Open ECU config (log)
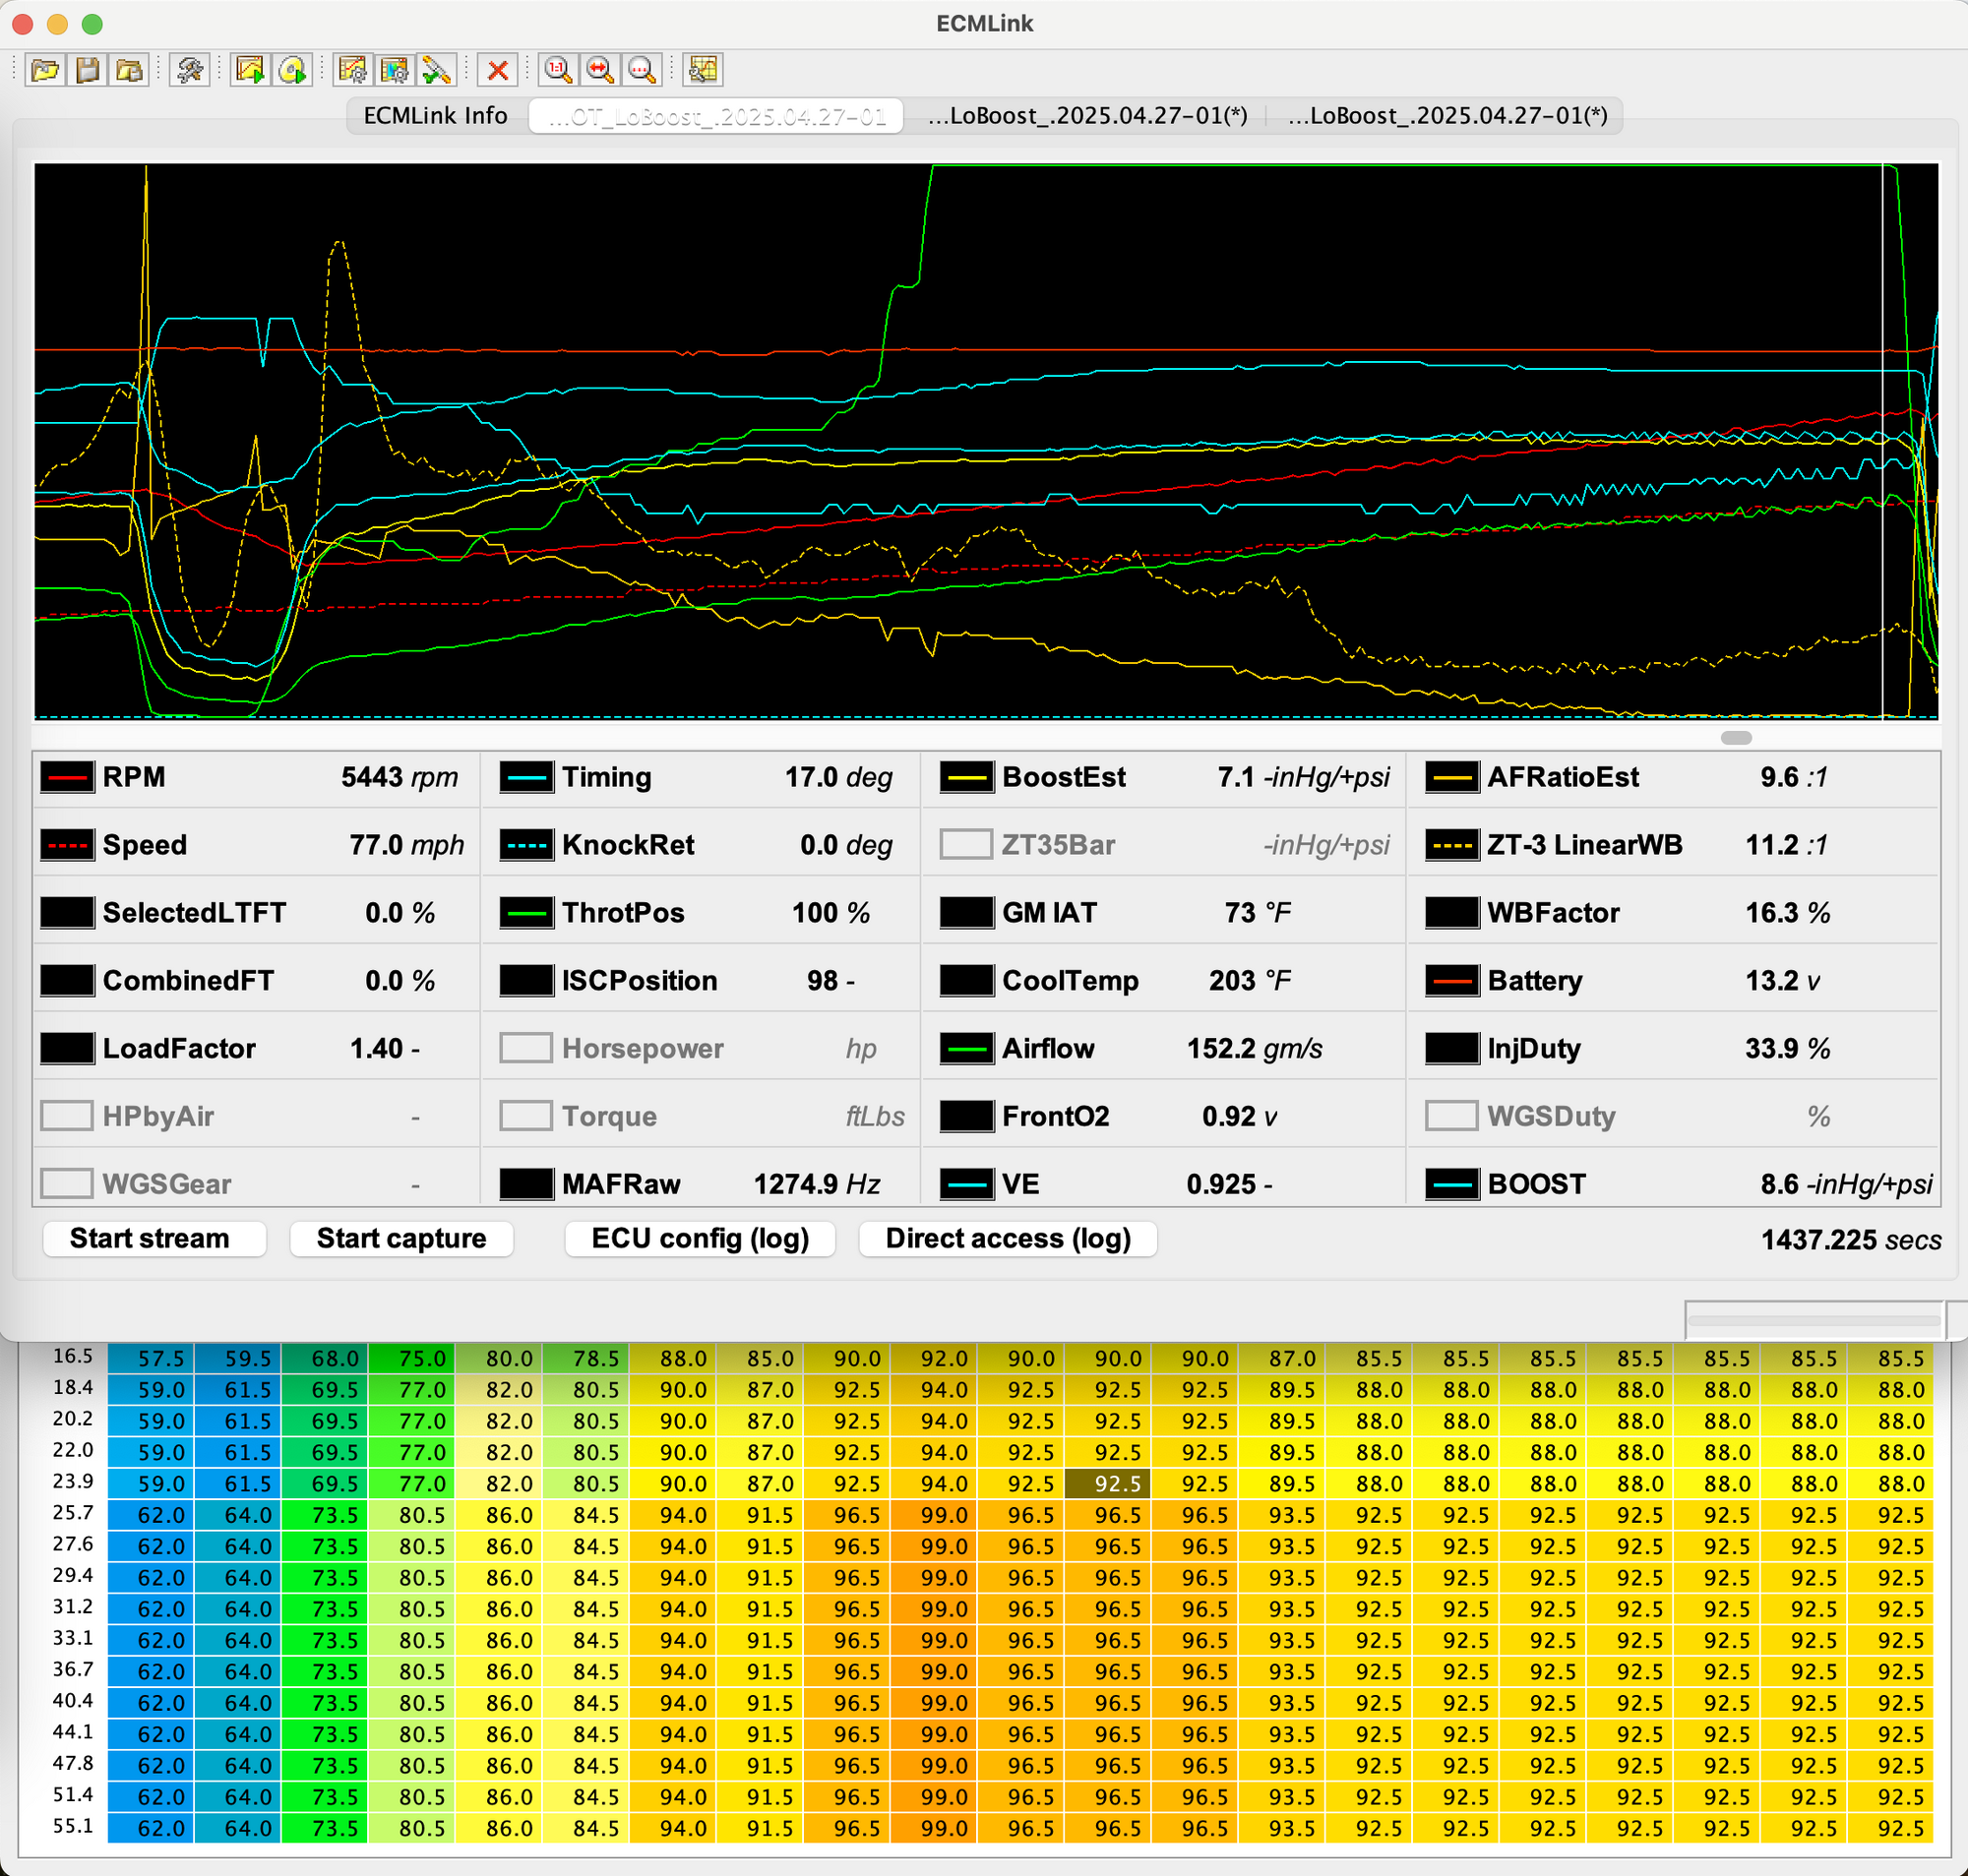The width and height of the screenshot is (1968, 1876). coord(700,1239)
